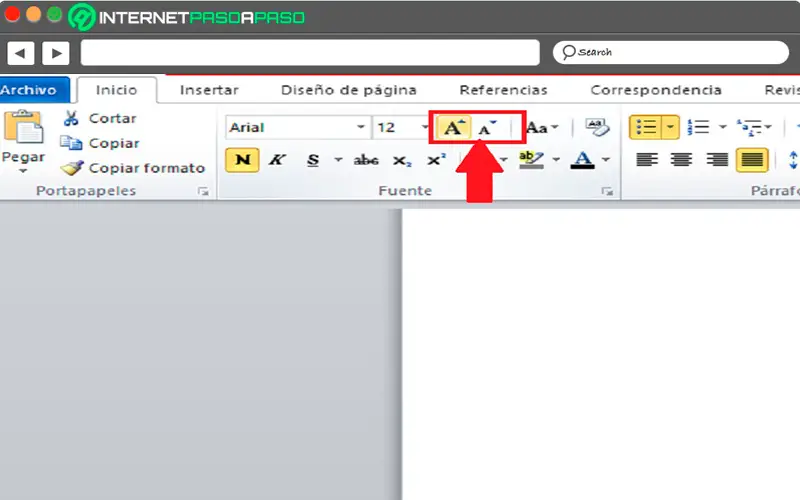Switch to the Insertar tab
800x500 pixels.
pyautogui.click(x=209, y=90)
